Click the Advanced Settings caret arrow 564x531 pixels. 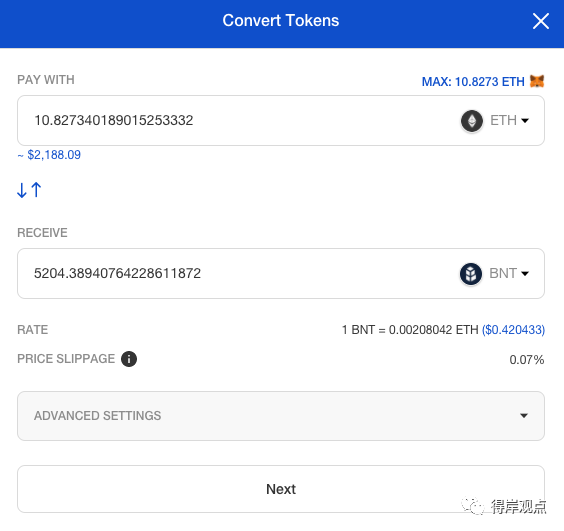coord(524,416)
